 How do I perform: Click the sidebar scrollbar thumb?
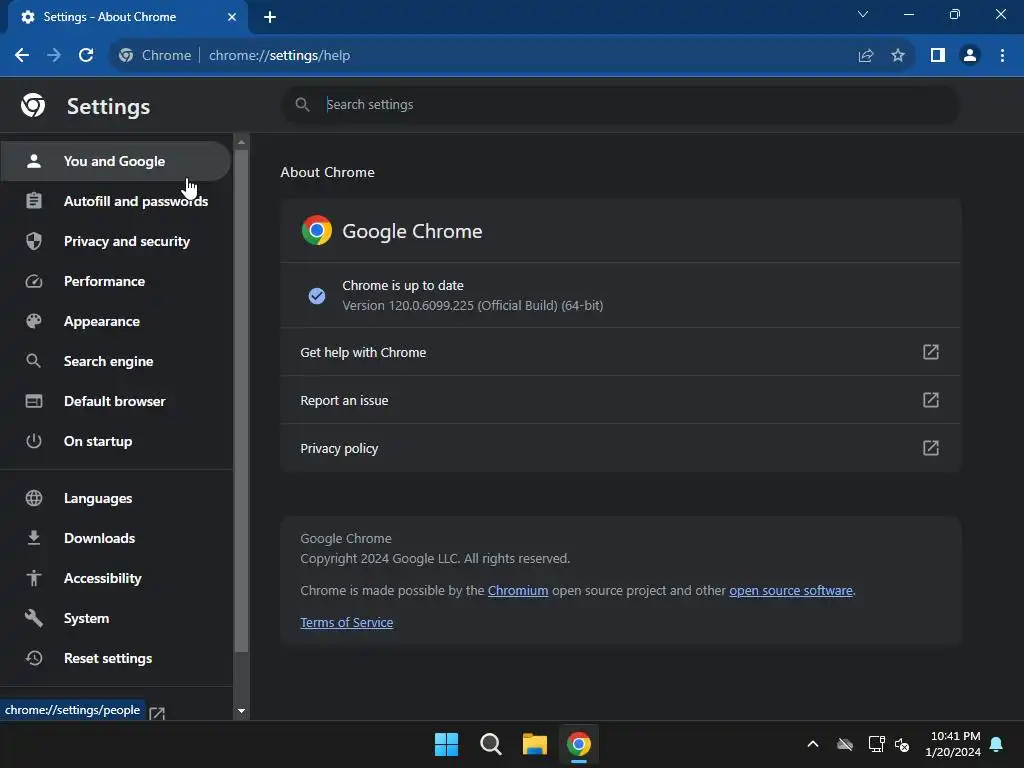coord(242,401)
